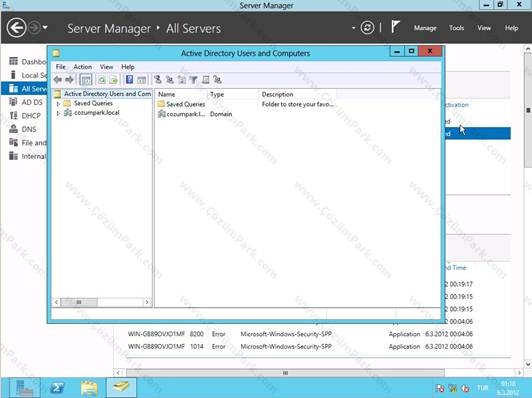Refresh Server Manager using circular arrows icon

click(367, 28)
